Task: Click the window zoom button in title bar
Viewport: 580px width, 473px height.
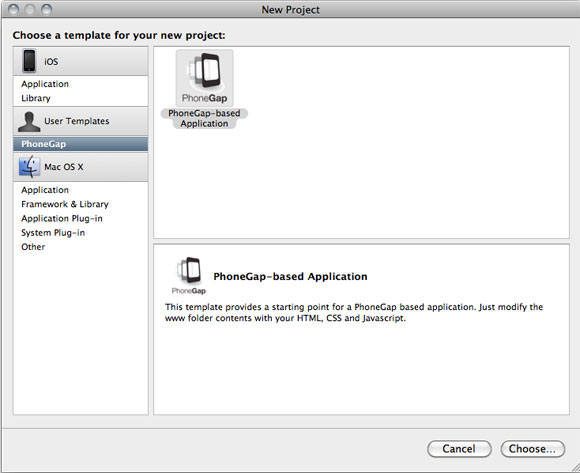Action: (x=47, y=9)
